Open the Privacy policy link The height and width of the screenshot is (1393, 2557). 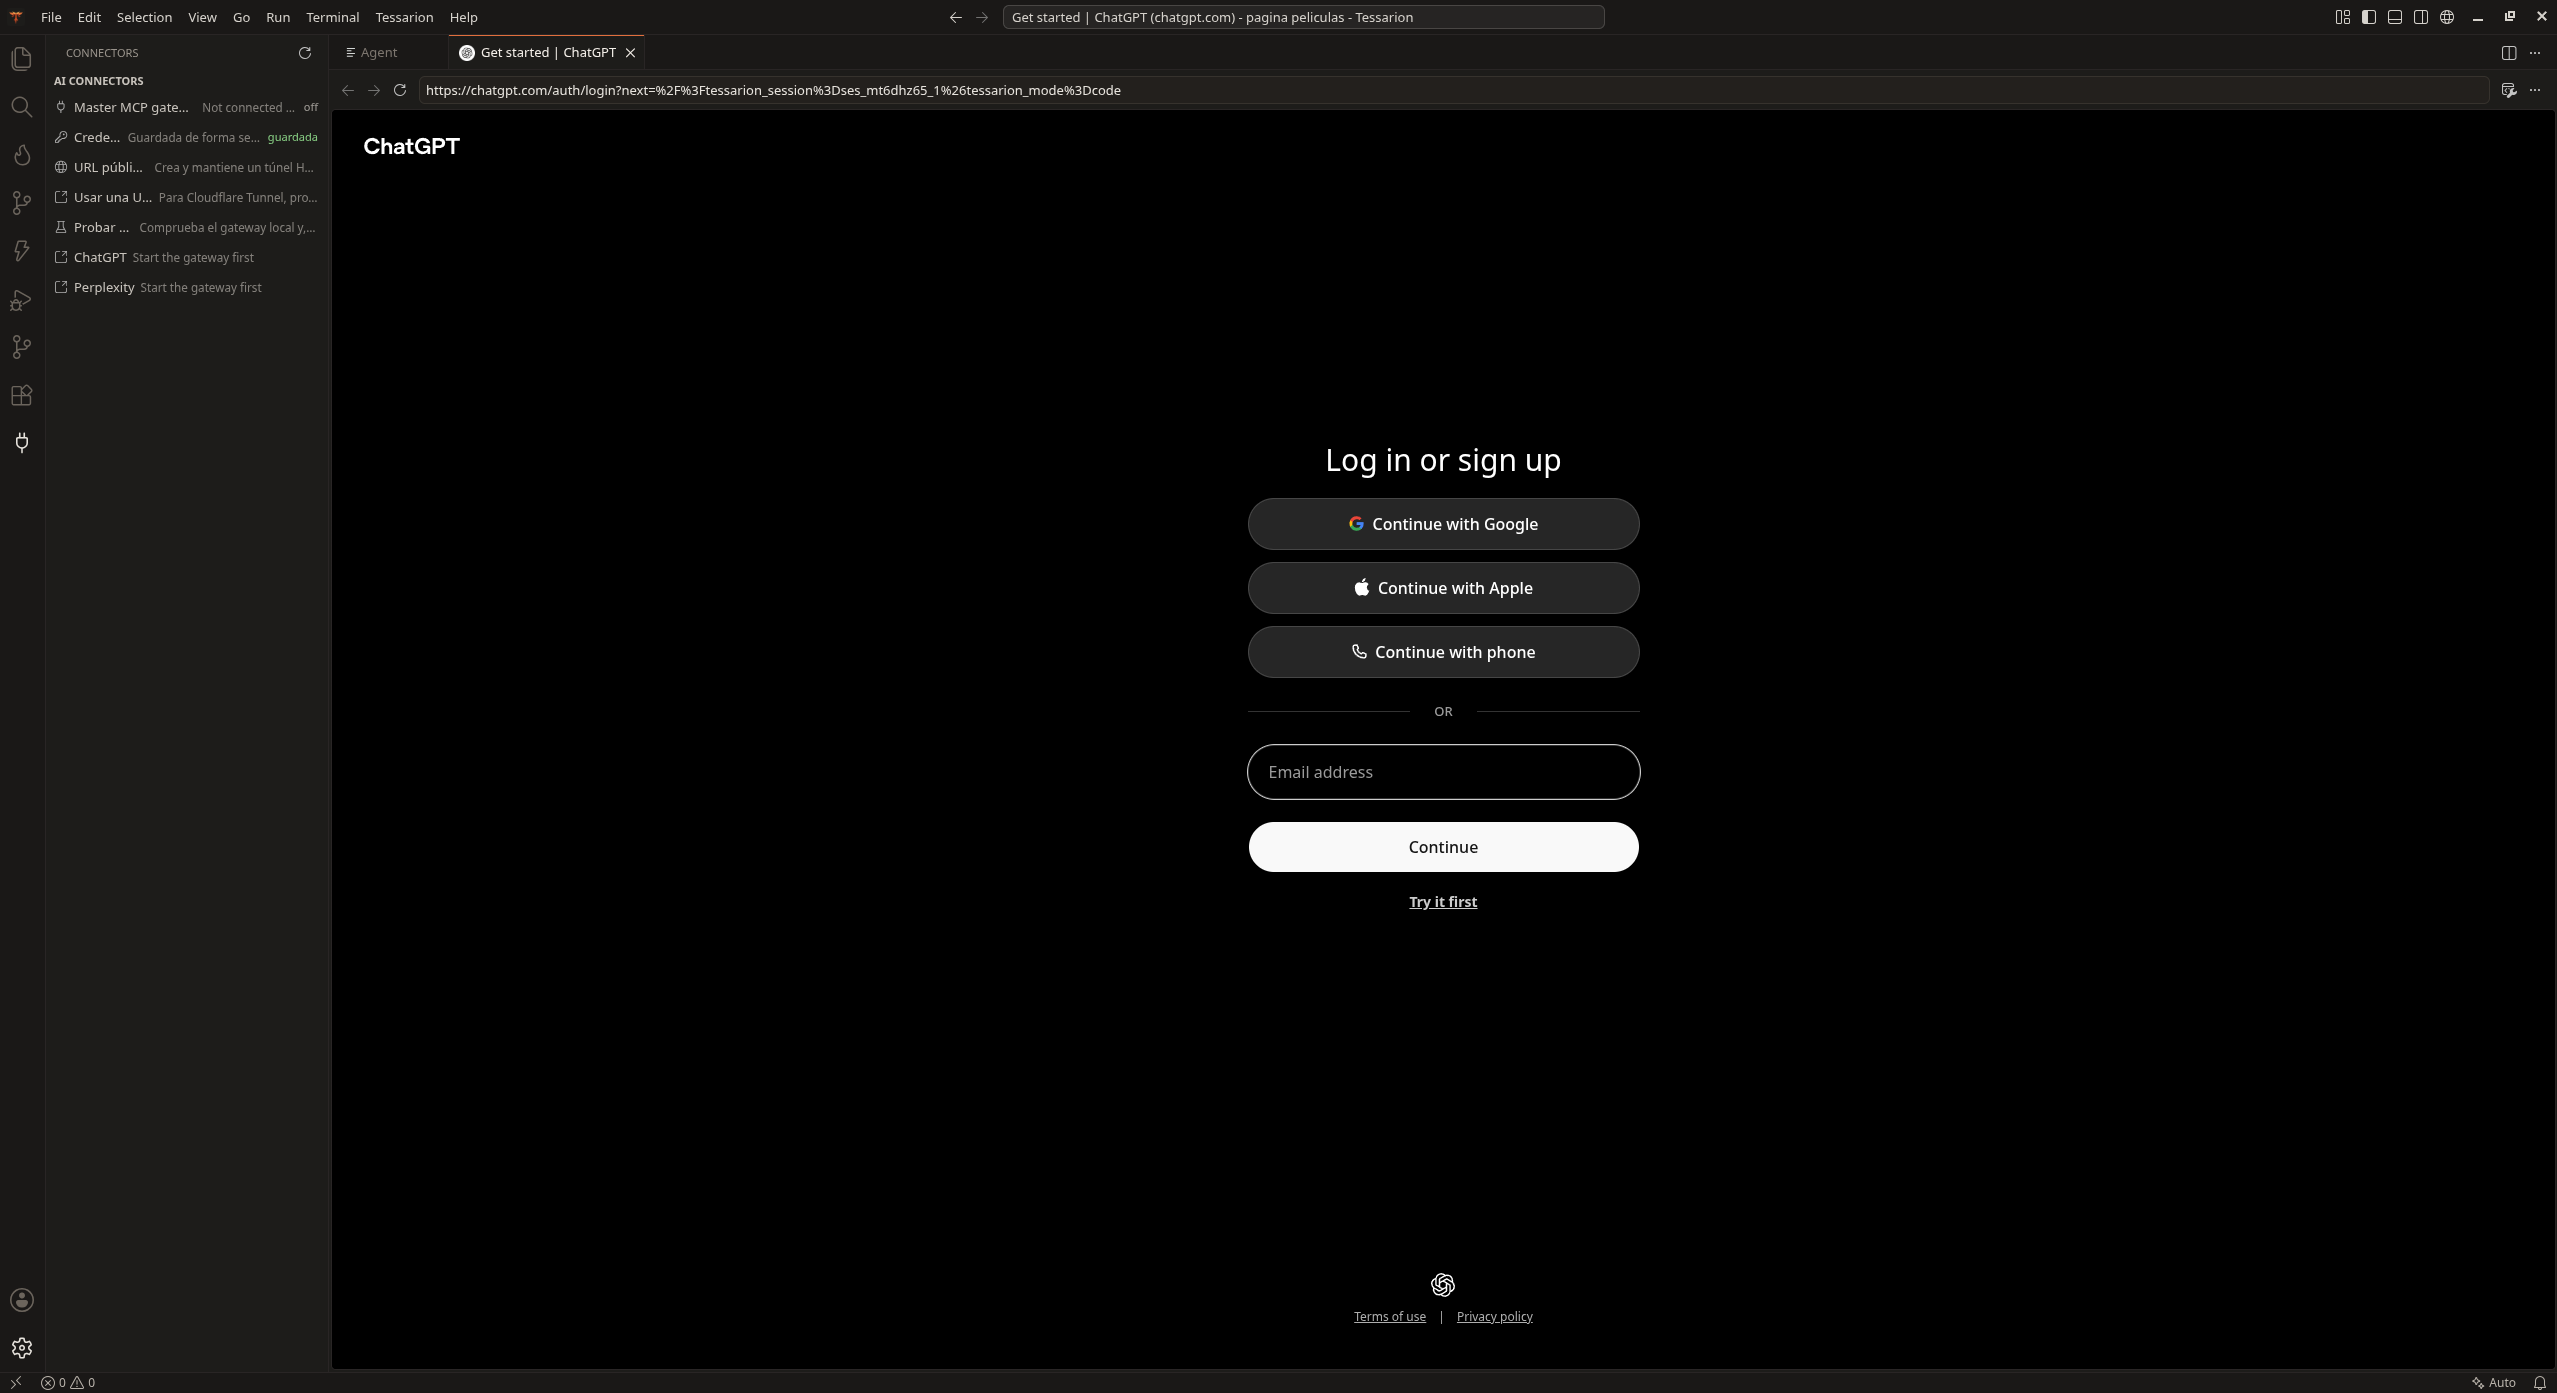point(1494,1317)
